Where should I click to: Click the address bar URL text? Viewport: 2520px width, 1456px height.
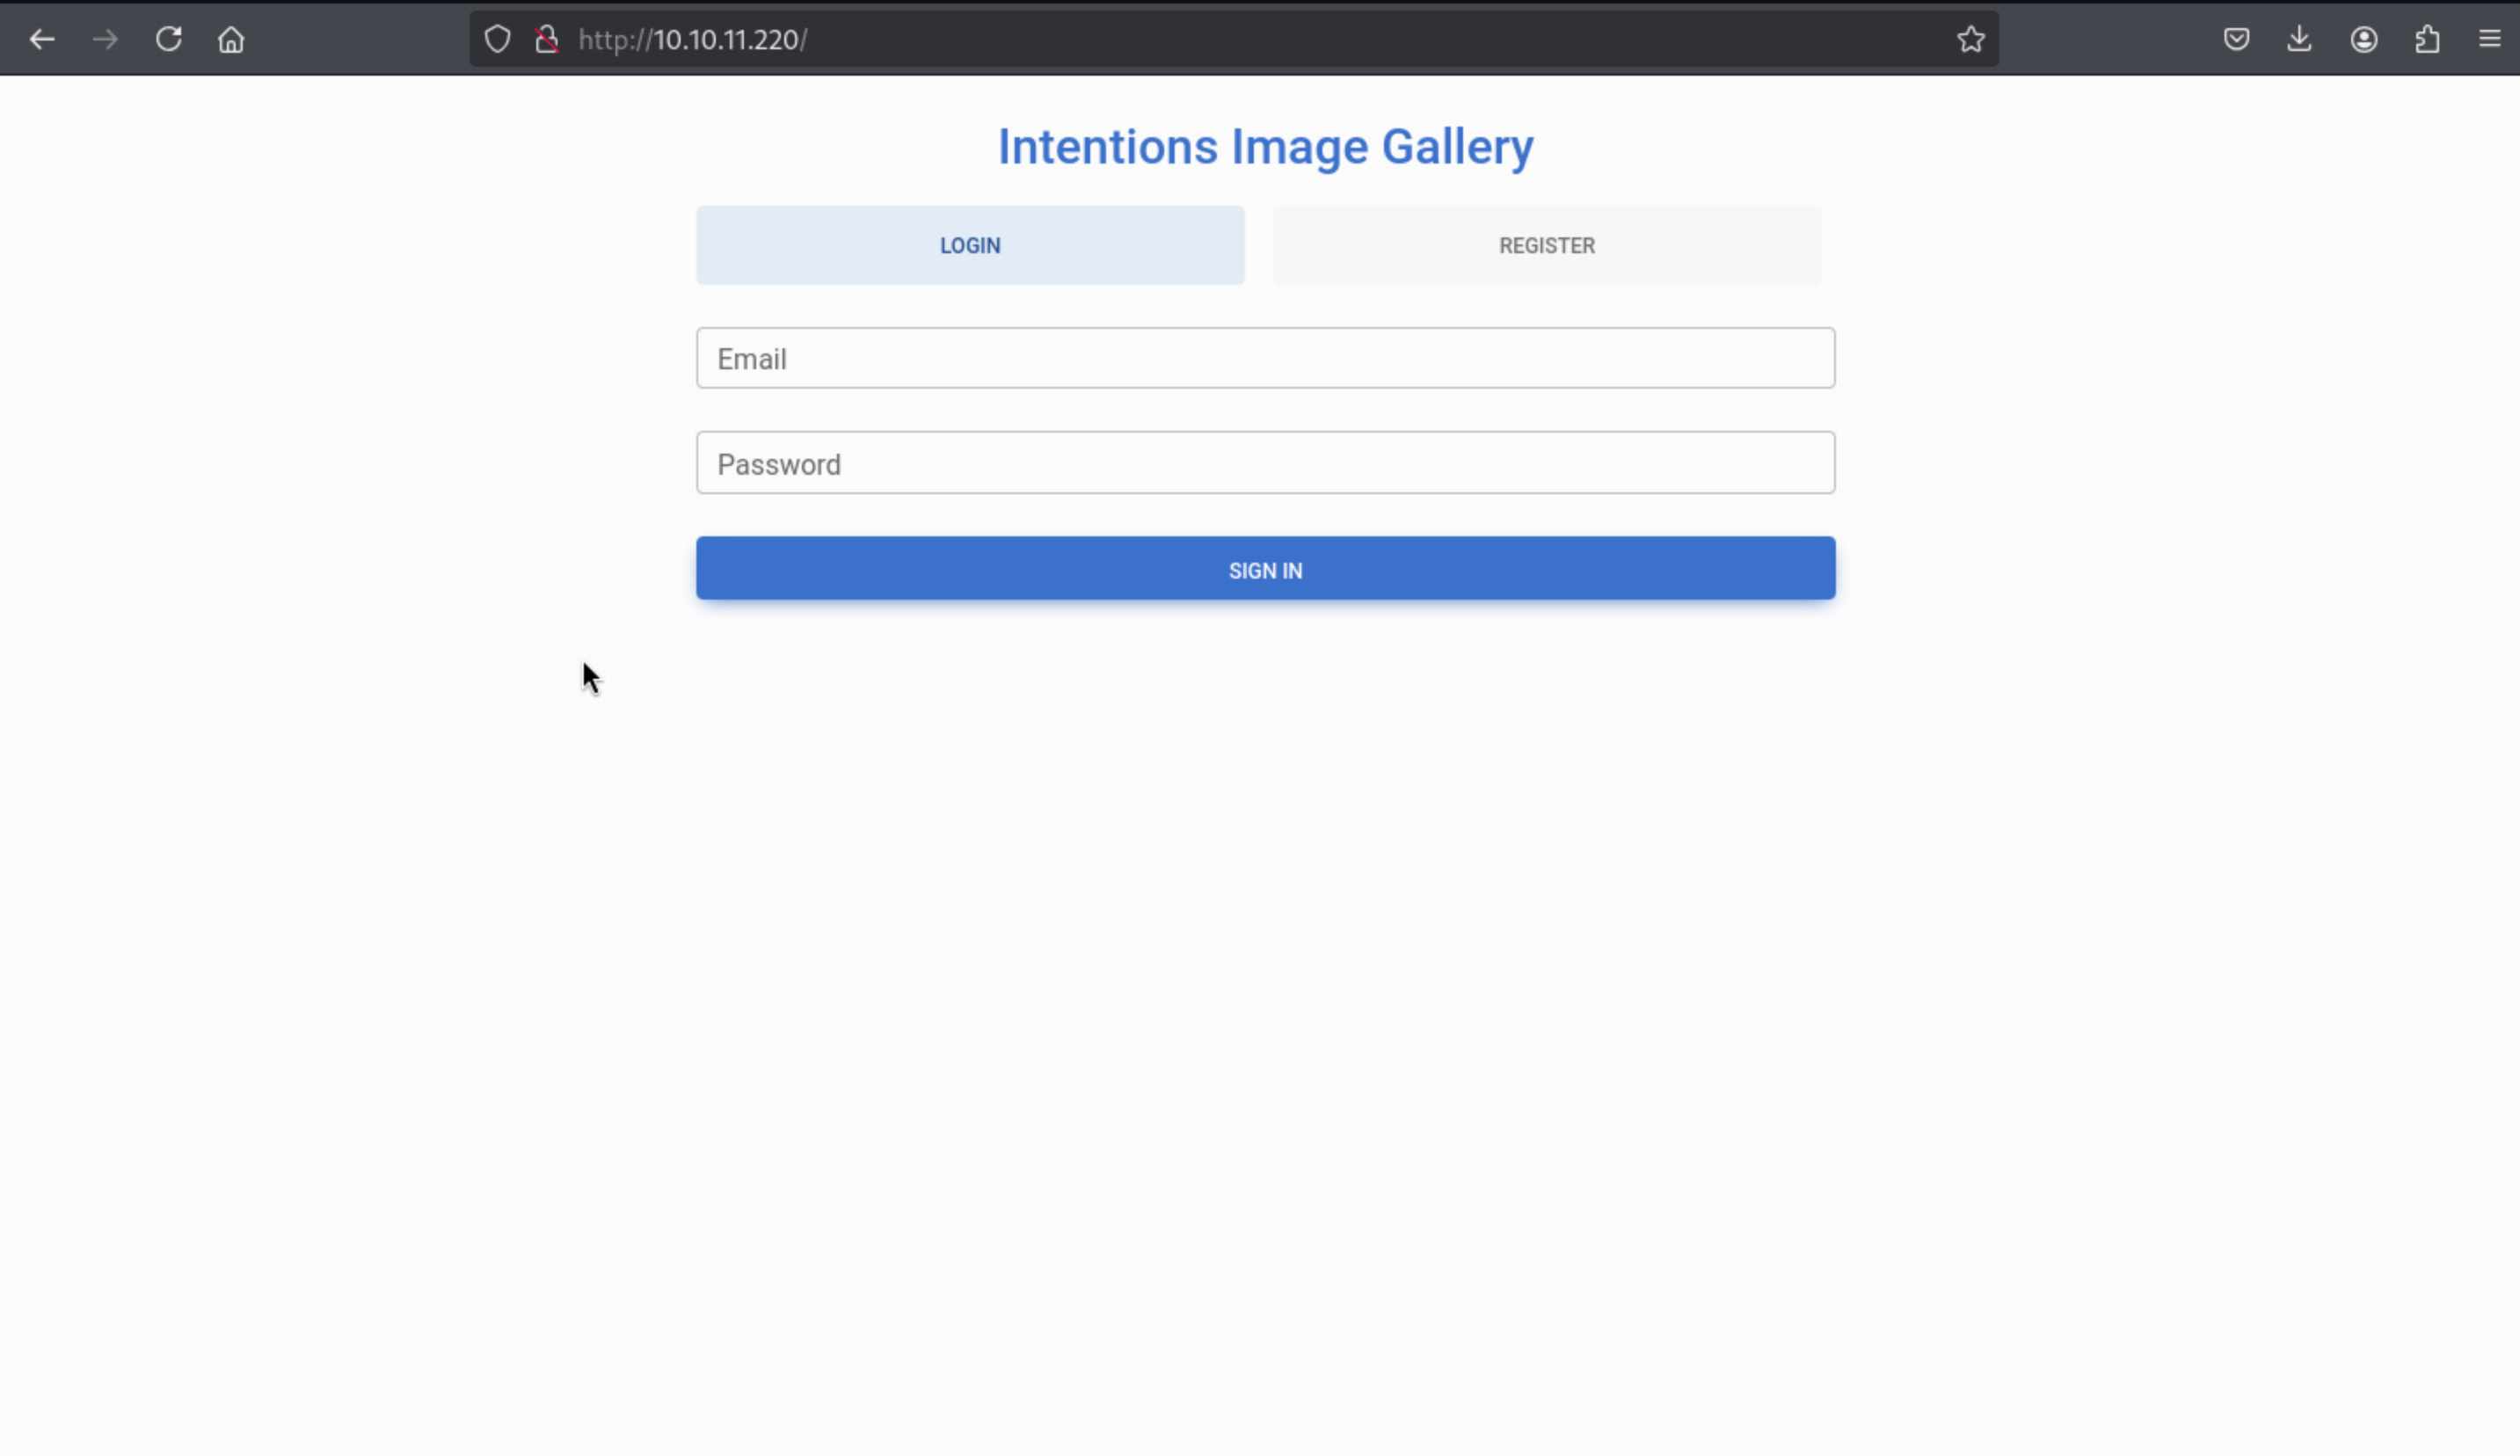click(693, 39)
